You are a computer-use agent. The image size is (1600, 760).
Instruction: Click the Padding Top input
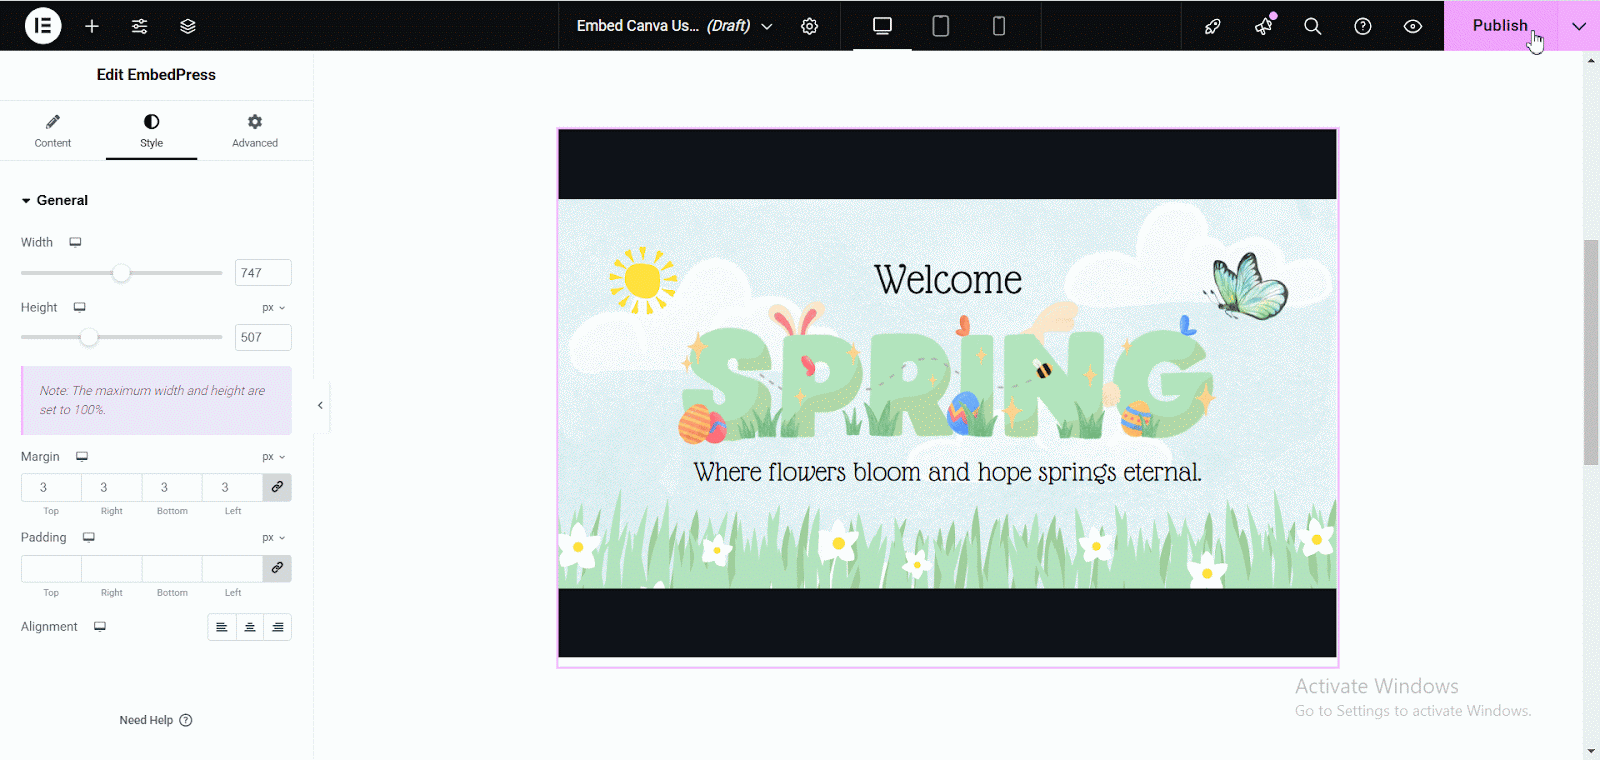(51, 568)
